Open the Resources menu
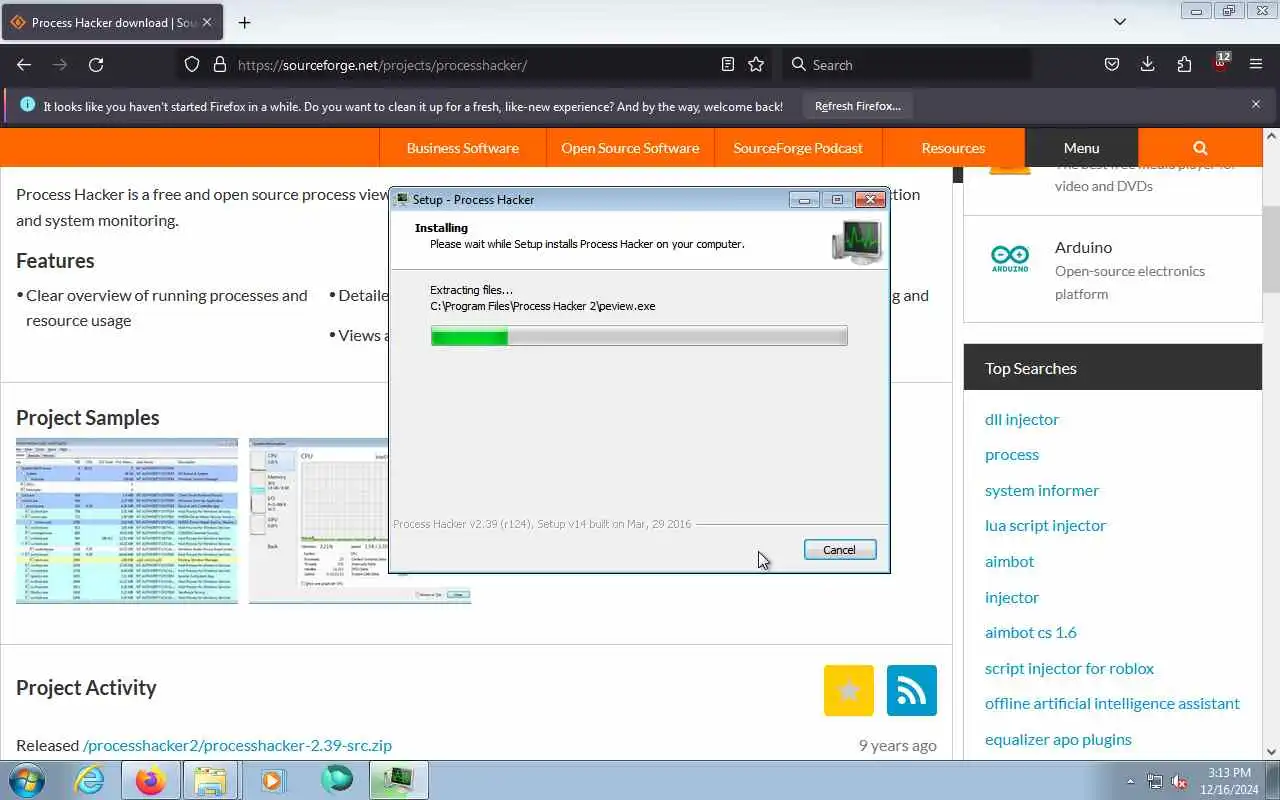Screen dimensions: 1280x800 953,148
